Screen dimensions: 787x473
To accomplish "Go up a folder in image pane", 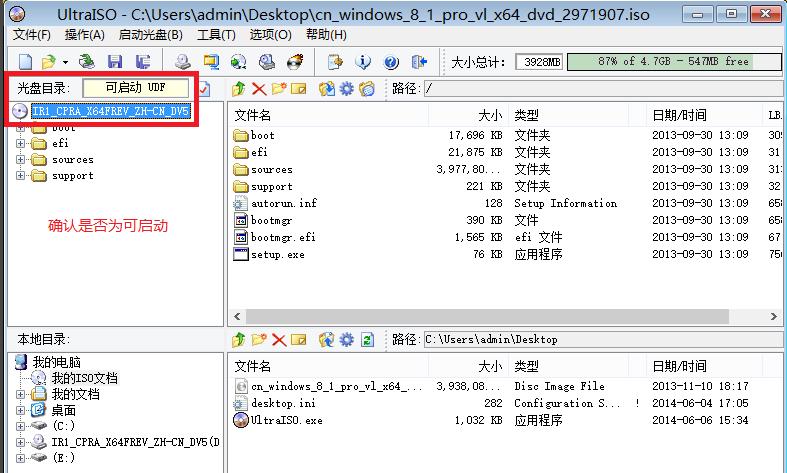I will [x=238, y=89].
